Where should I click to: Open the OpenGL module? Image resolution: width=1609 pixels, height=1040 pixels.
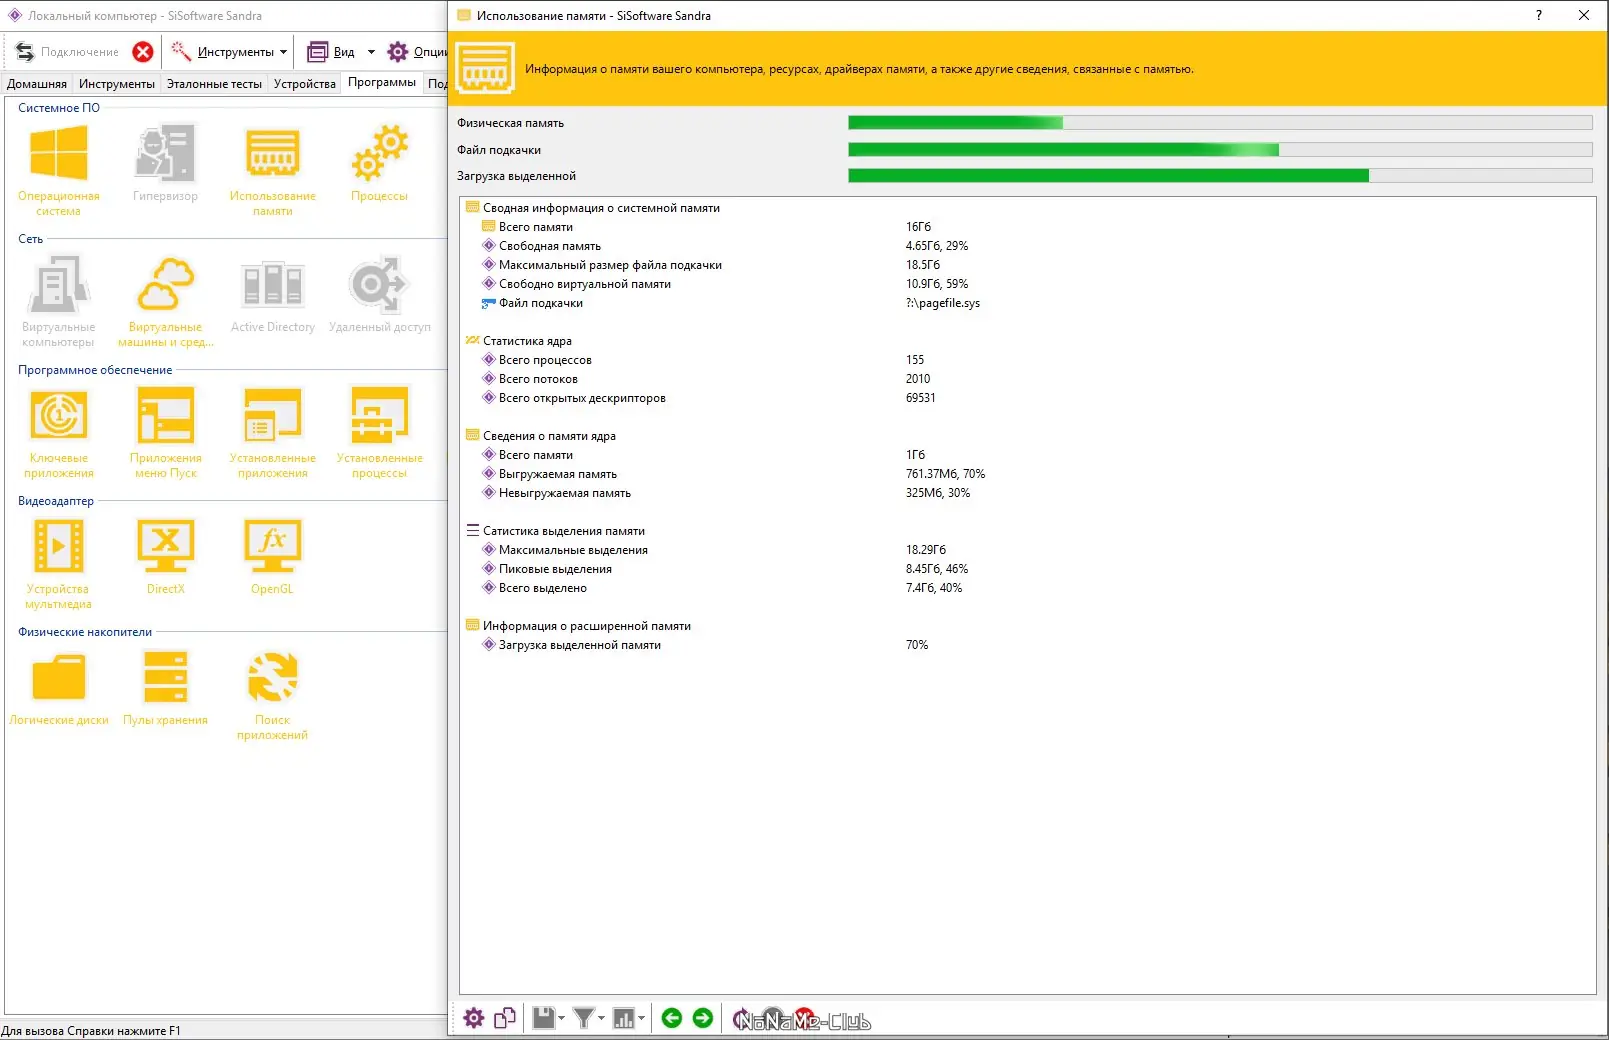[272, 555]
